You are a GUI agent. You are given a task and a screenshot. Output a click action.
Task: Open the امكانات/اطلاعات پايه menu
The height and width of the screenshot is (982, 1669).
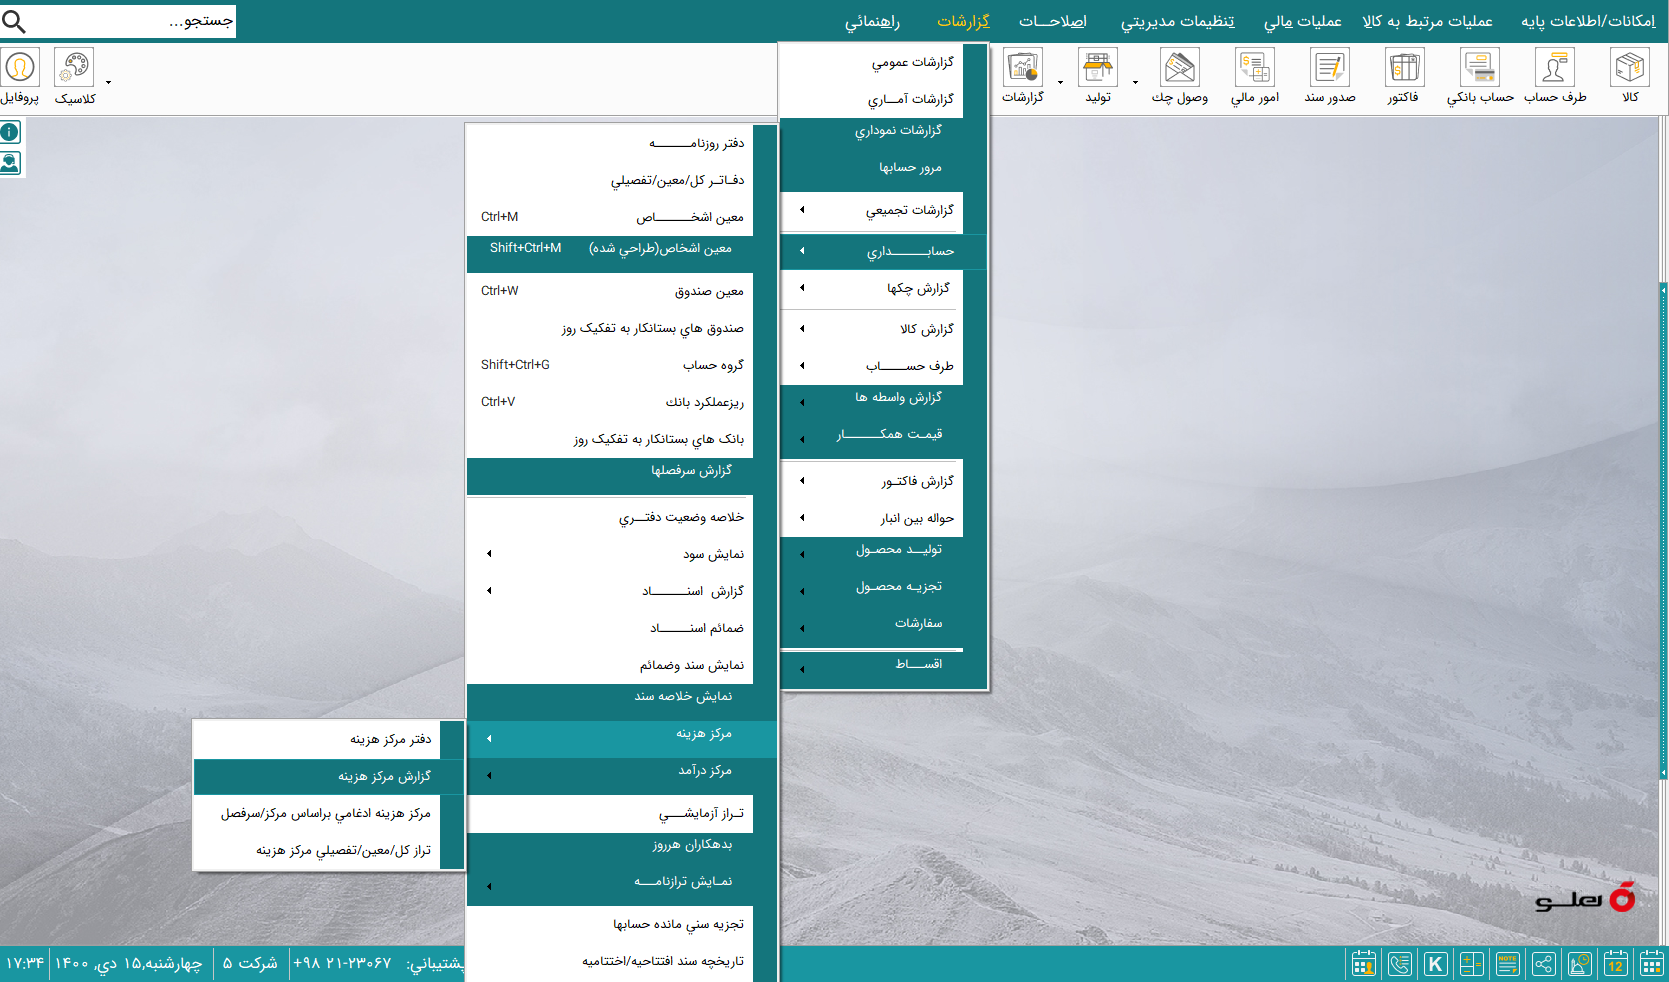(x=1588, y=21)
